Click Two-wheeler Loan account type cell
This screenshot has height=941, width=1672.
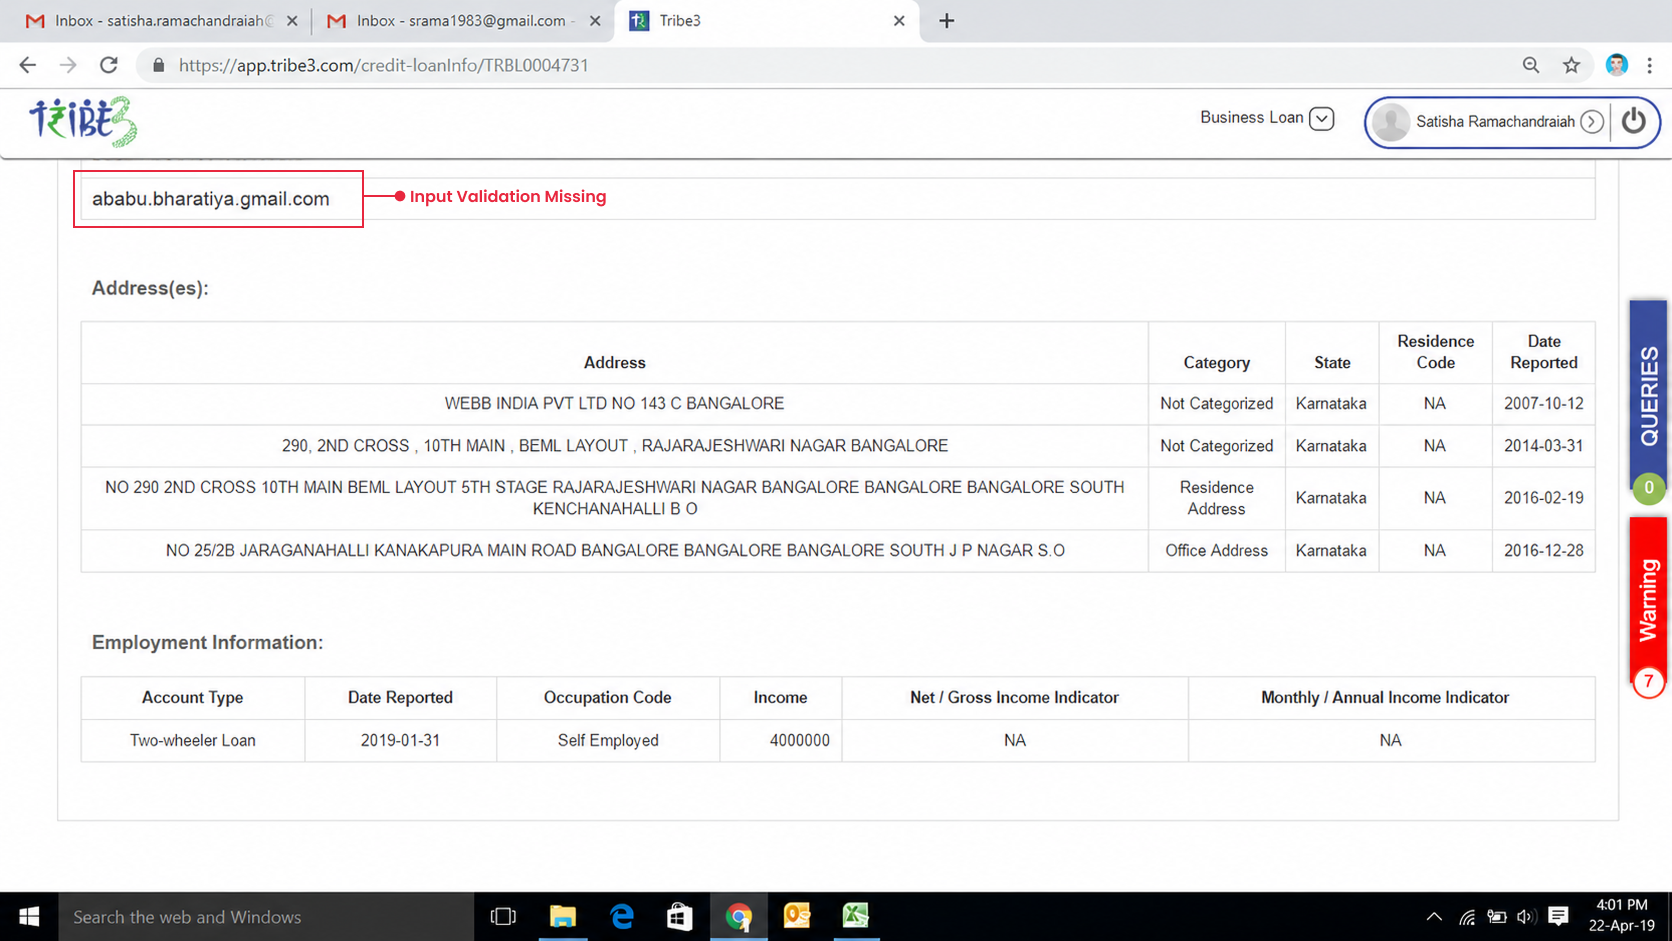pyautogui.click(x=193, y=741)
